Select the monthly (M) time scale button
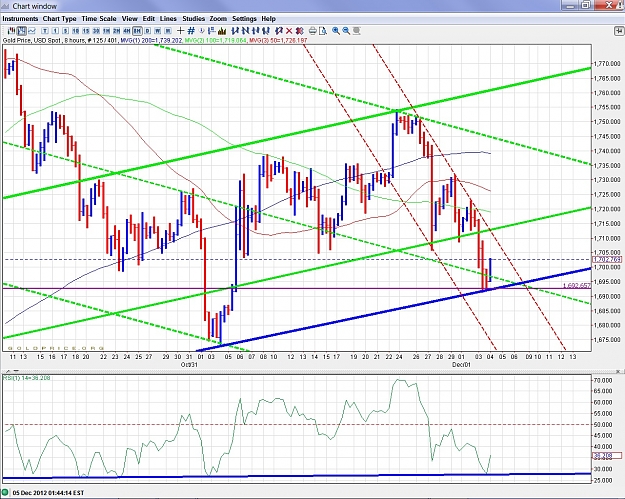 click(168, 31)
